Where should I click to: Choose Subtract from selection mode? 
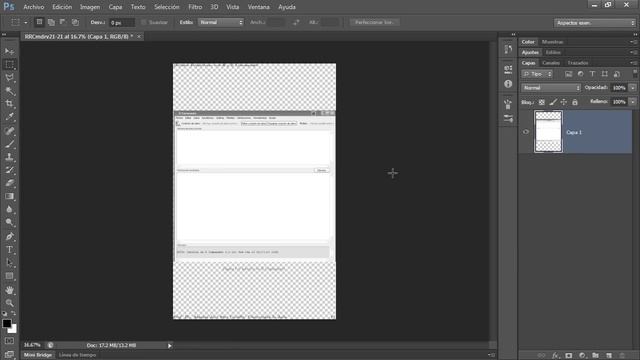coord(63,22)
